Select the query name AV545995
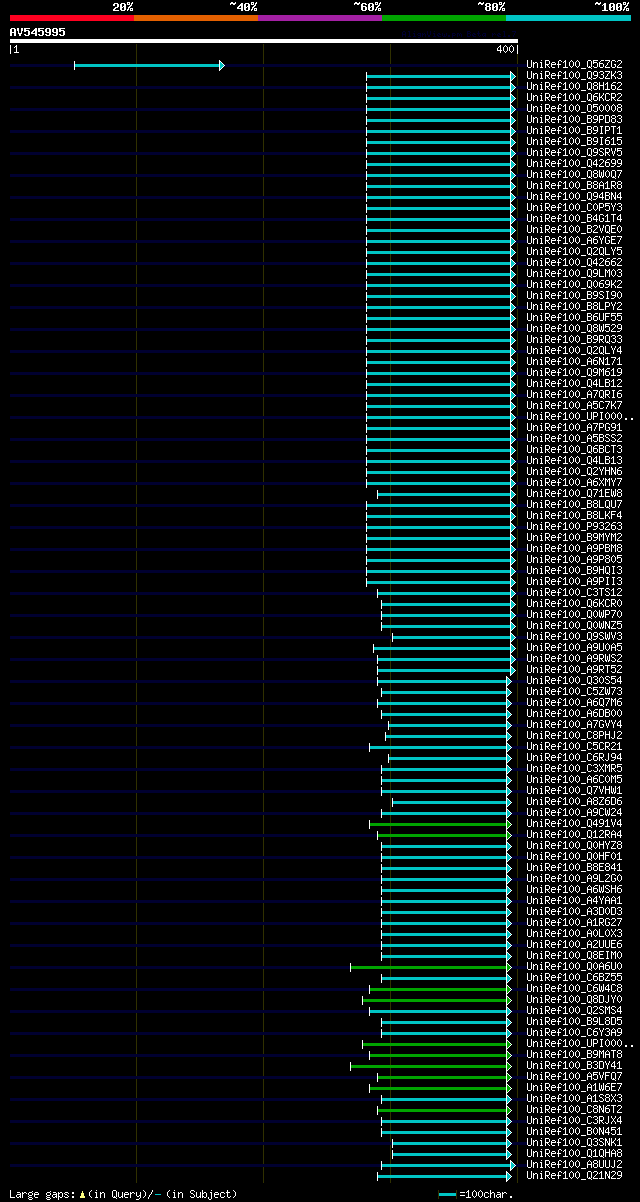Viewport: 640px width, 1202px height. (x=38, y=32)
